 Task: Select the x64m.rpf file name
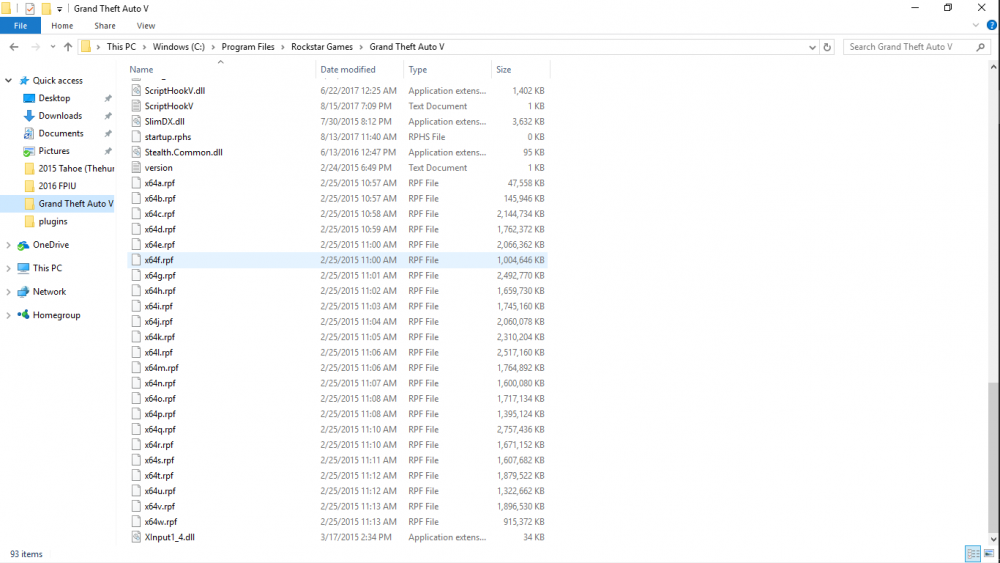(161, 368)
